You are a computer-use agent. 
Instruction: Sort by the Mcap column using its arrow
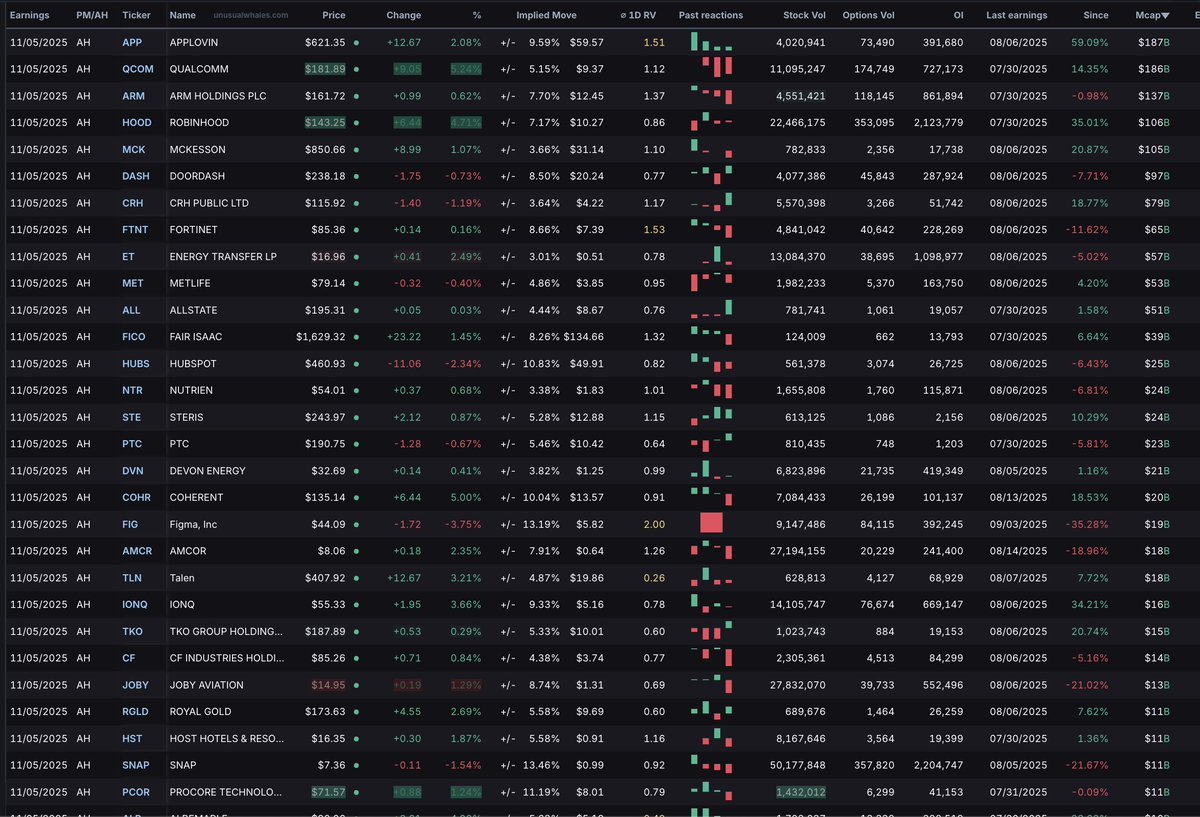point(1165,16)
